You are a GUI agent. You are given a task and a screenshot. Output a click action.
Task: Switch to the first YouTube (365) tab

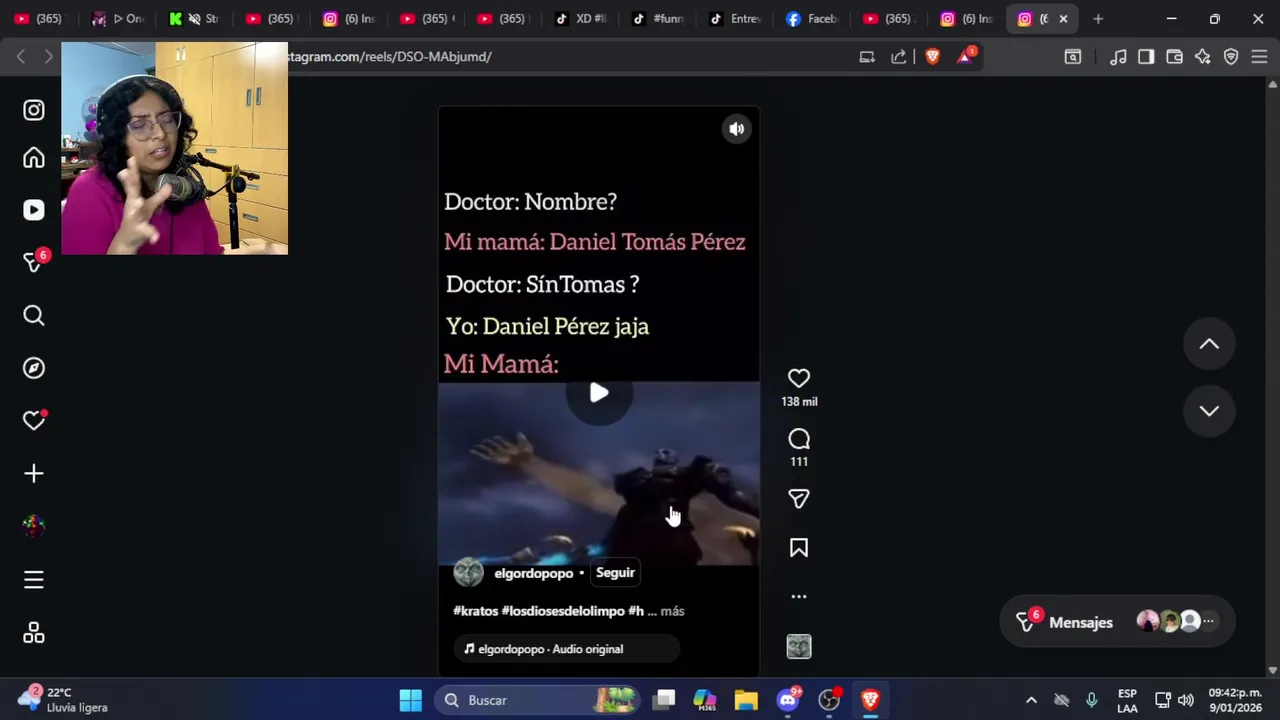(39, 19)
